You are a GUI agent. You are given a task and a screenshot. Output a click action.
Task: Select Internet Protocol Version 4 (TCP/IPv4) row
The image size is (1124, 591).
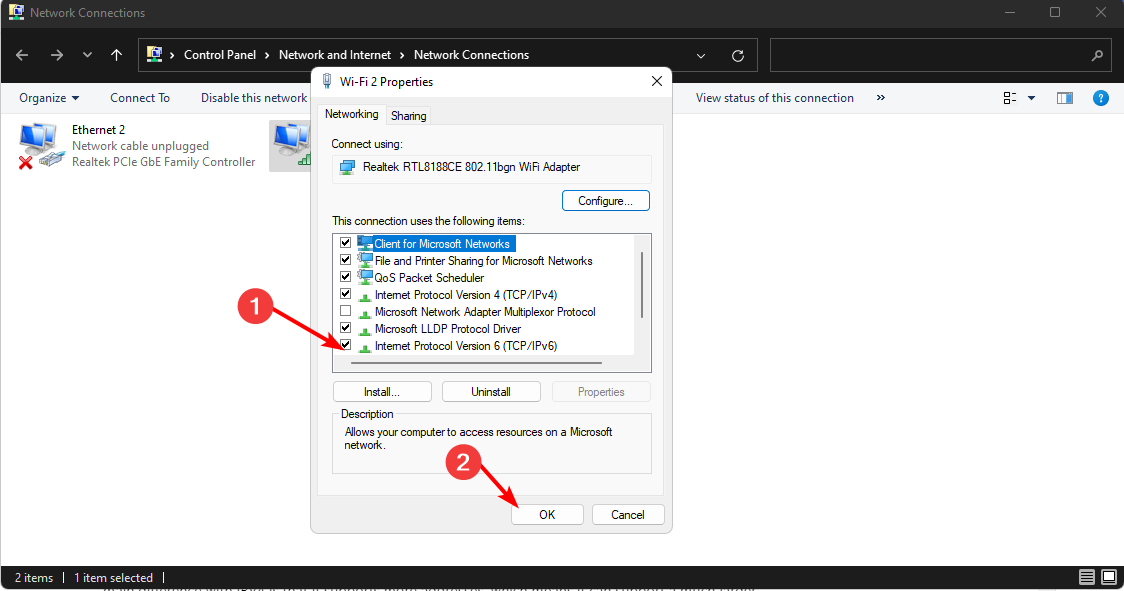[466, 295]
